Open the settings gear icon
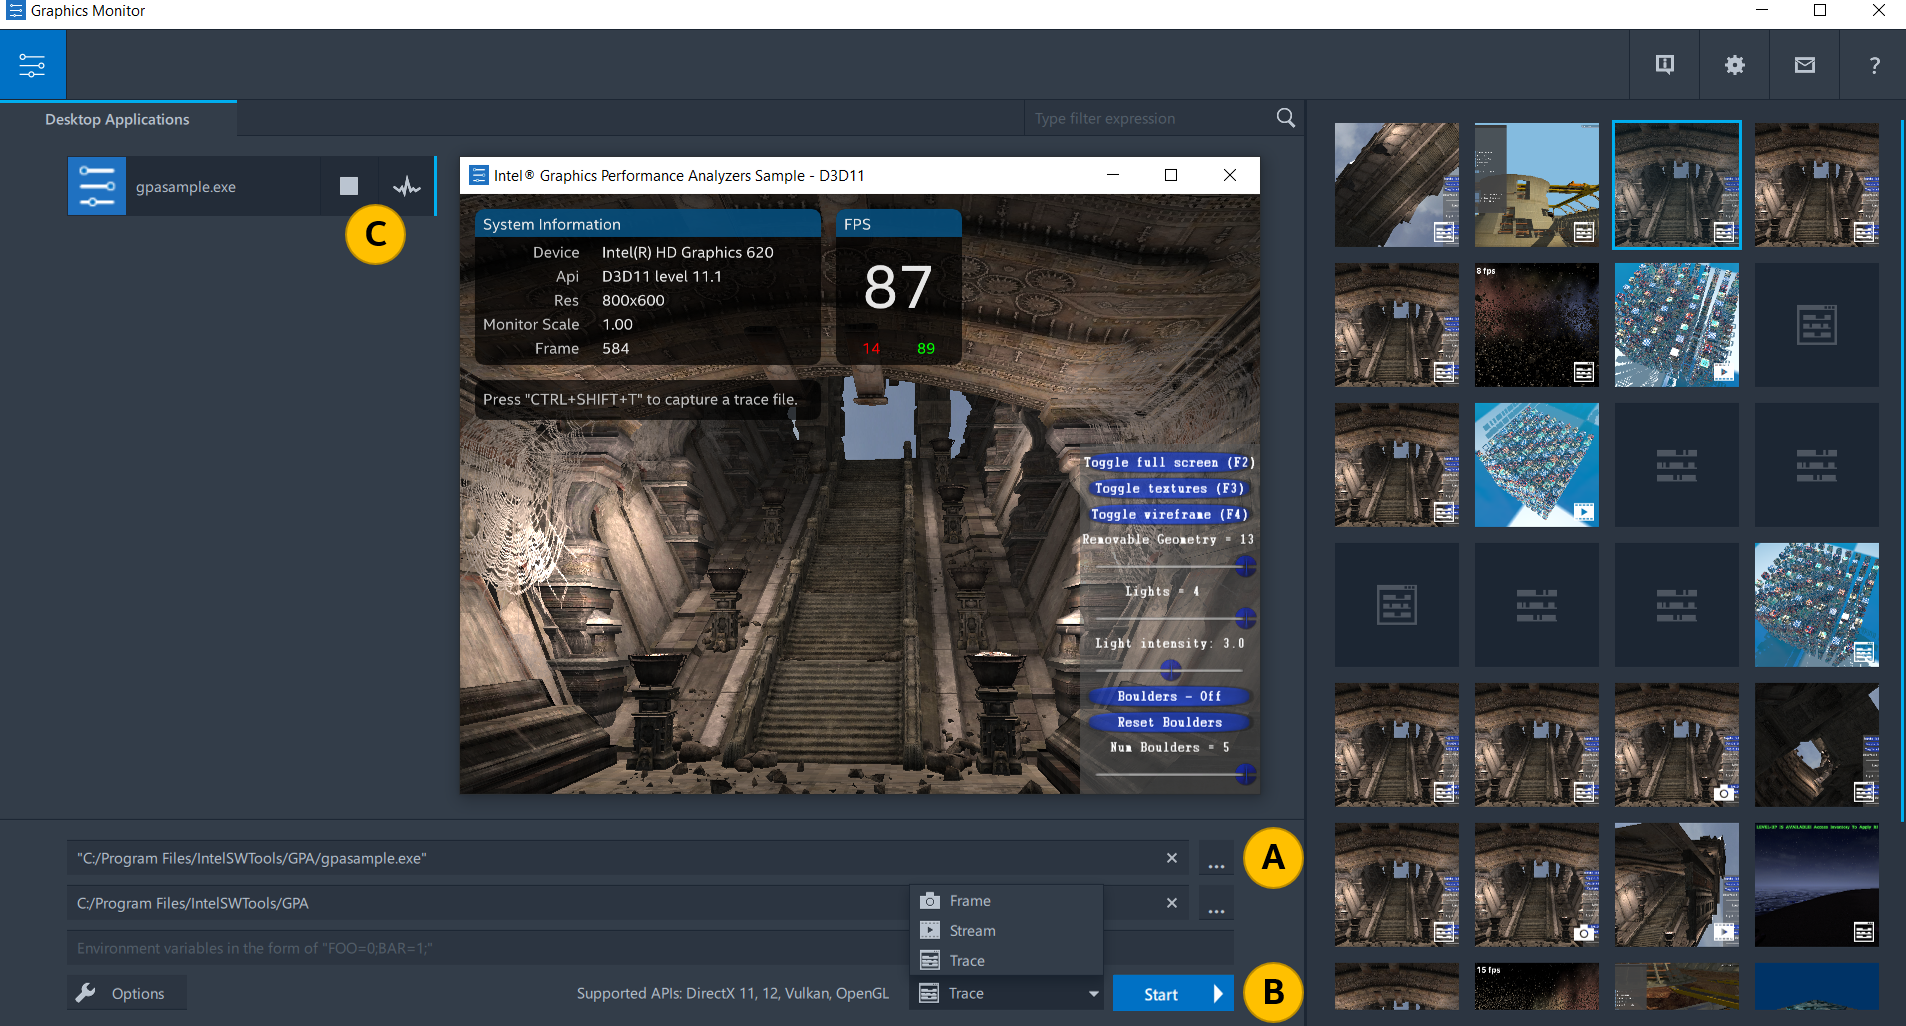This screenshot has width=1906, height=1026. pos(1734,65)
